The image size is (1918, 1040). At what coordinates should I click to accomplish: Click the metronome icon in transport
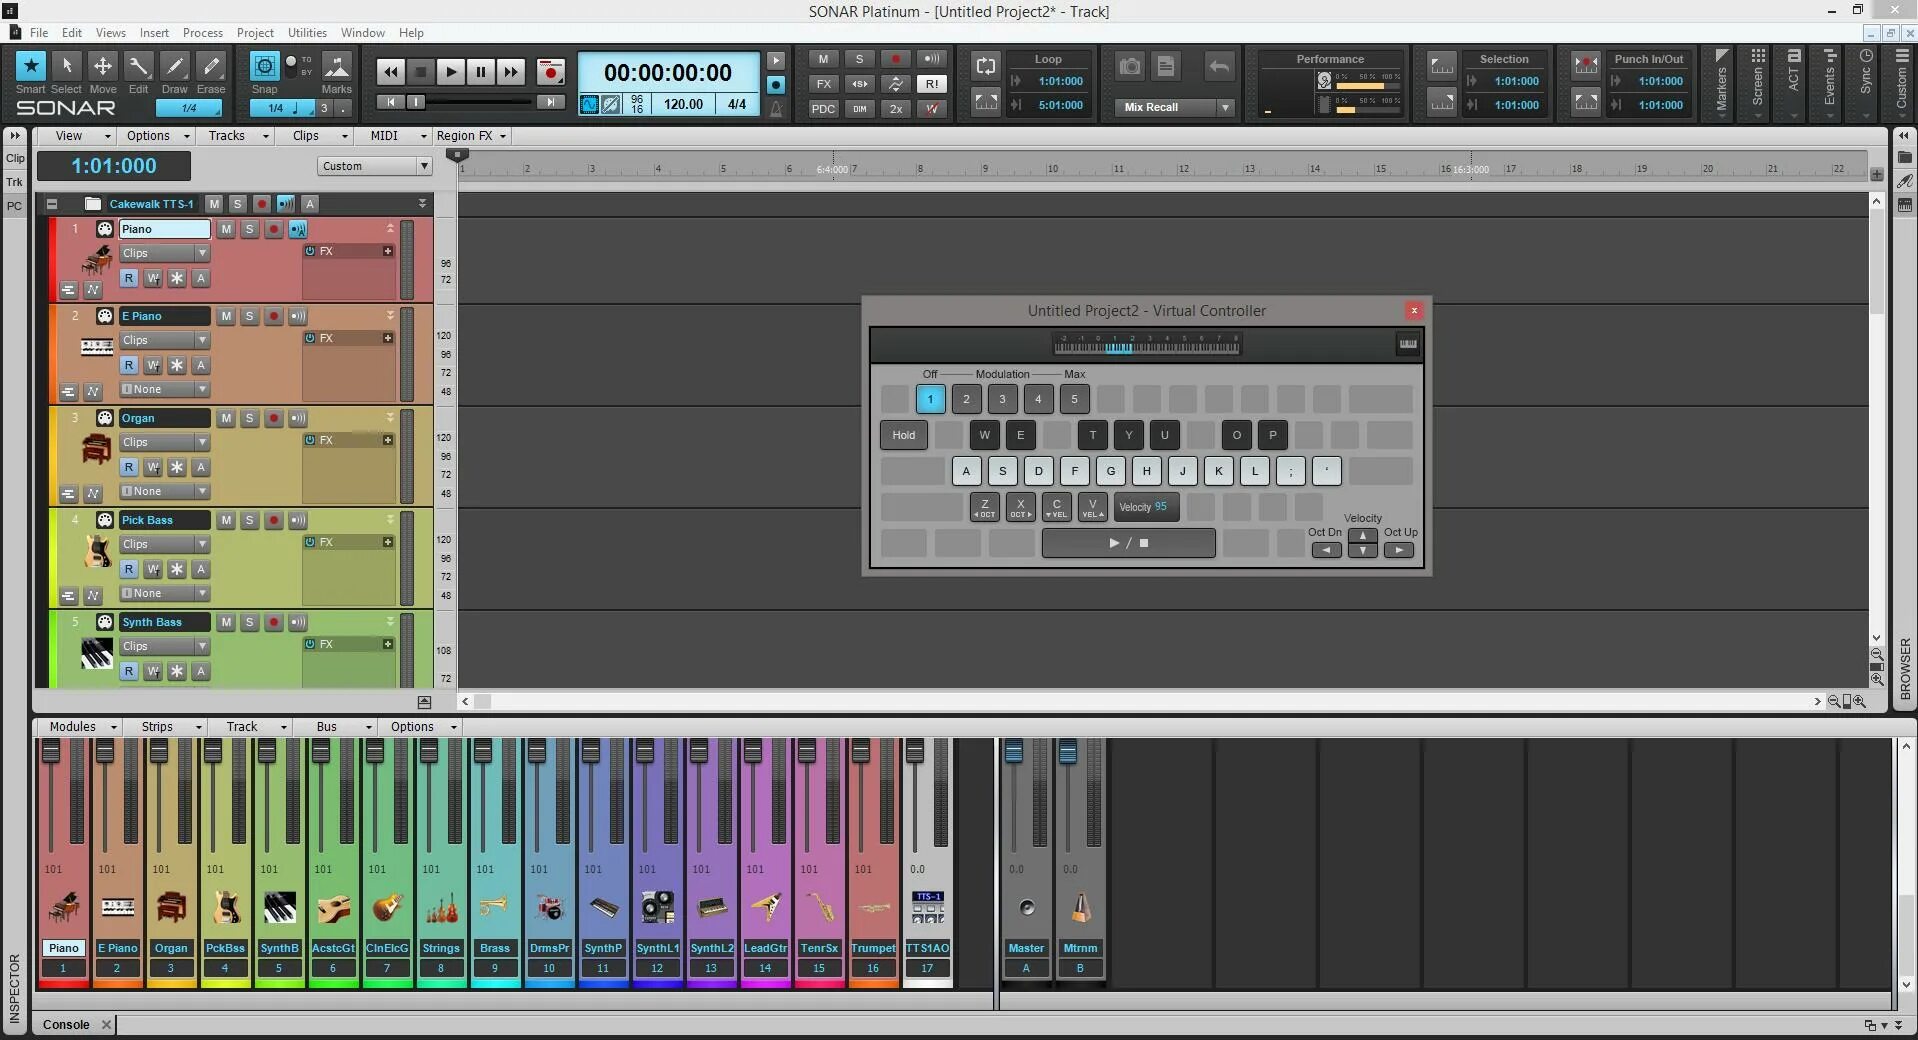(776, 108)
